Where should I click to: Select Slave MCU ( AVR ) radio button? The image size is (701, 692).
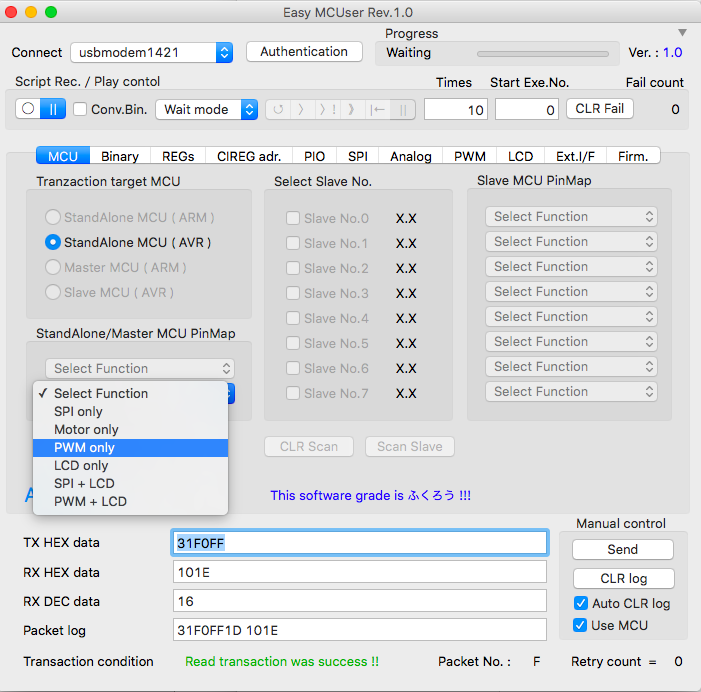tap(53, 292)
